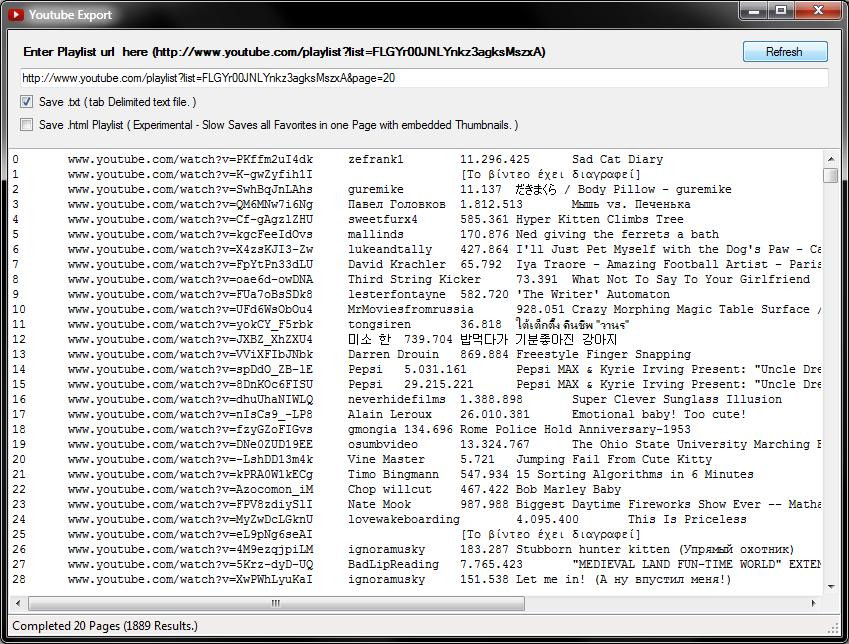Click the Completed 20 Pages status text
The height and width of the screenshot is (644, 849).
pos(105,626)
